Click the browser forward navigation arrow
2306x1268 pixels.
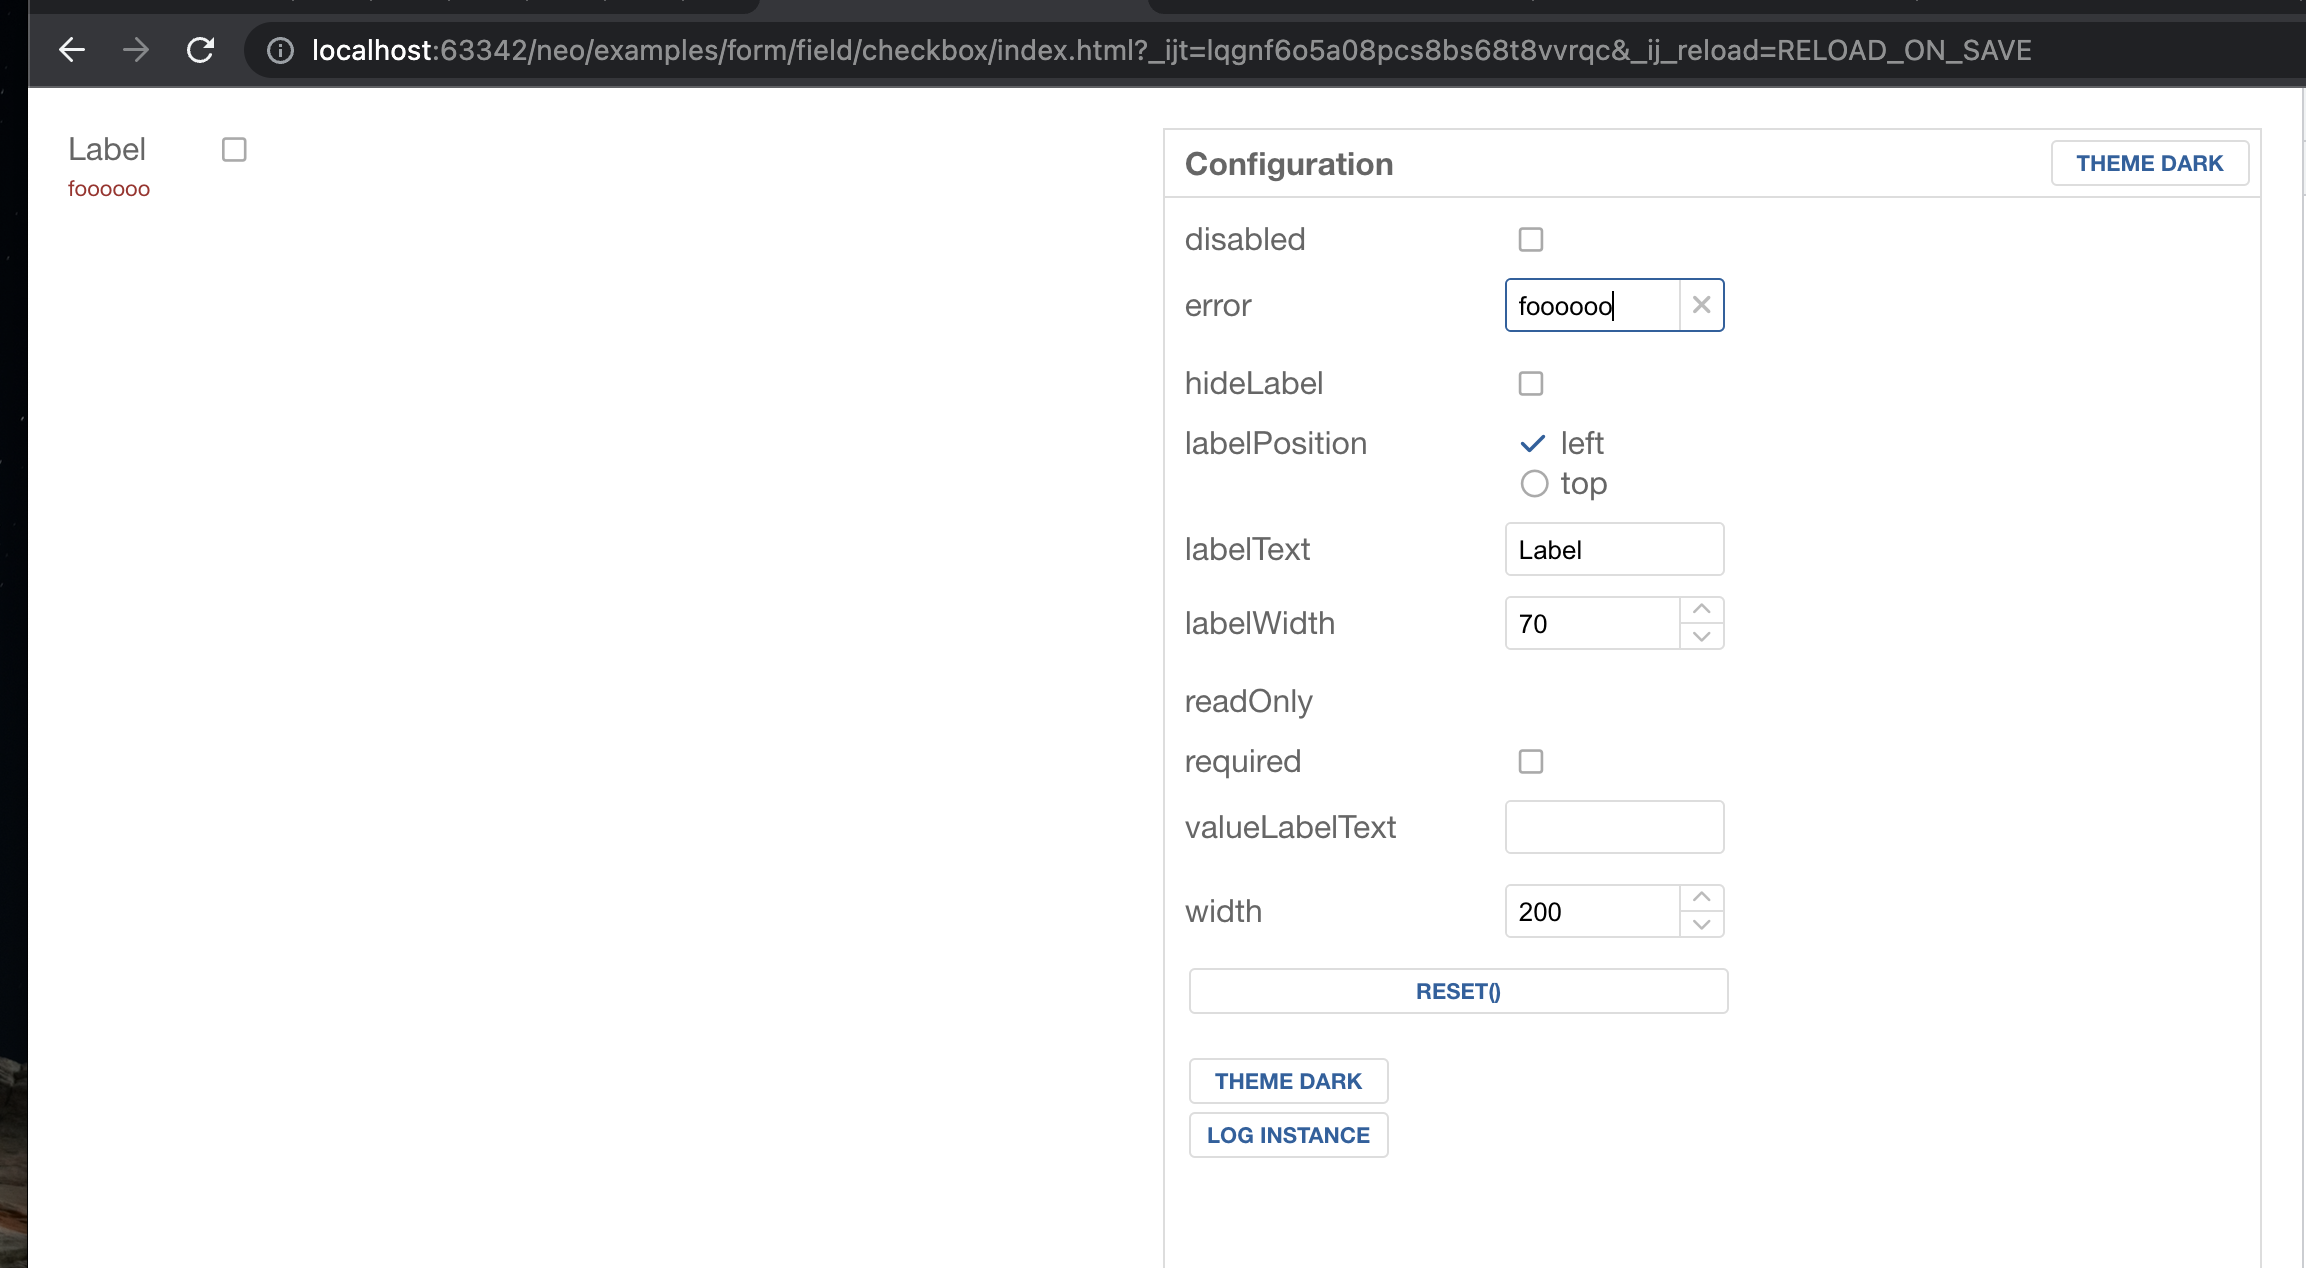click(135, 50)
